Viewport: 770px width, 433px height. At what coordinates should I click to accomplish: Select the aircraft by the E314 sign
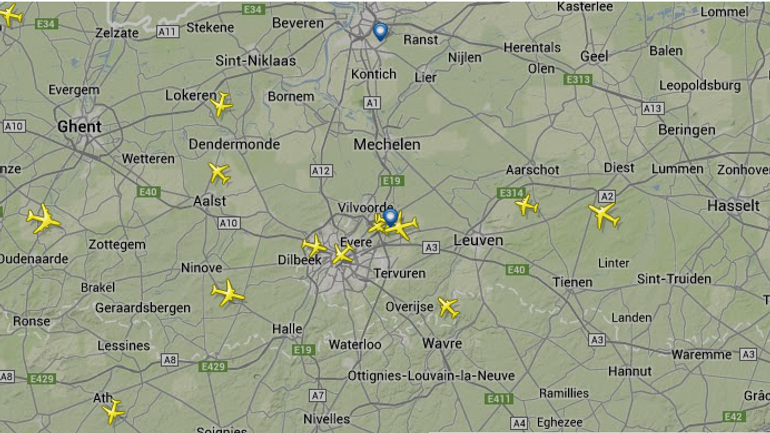[x=527, y=205]
